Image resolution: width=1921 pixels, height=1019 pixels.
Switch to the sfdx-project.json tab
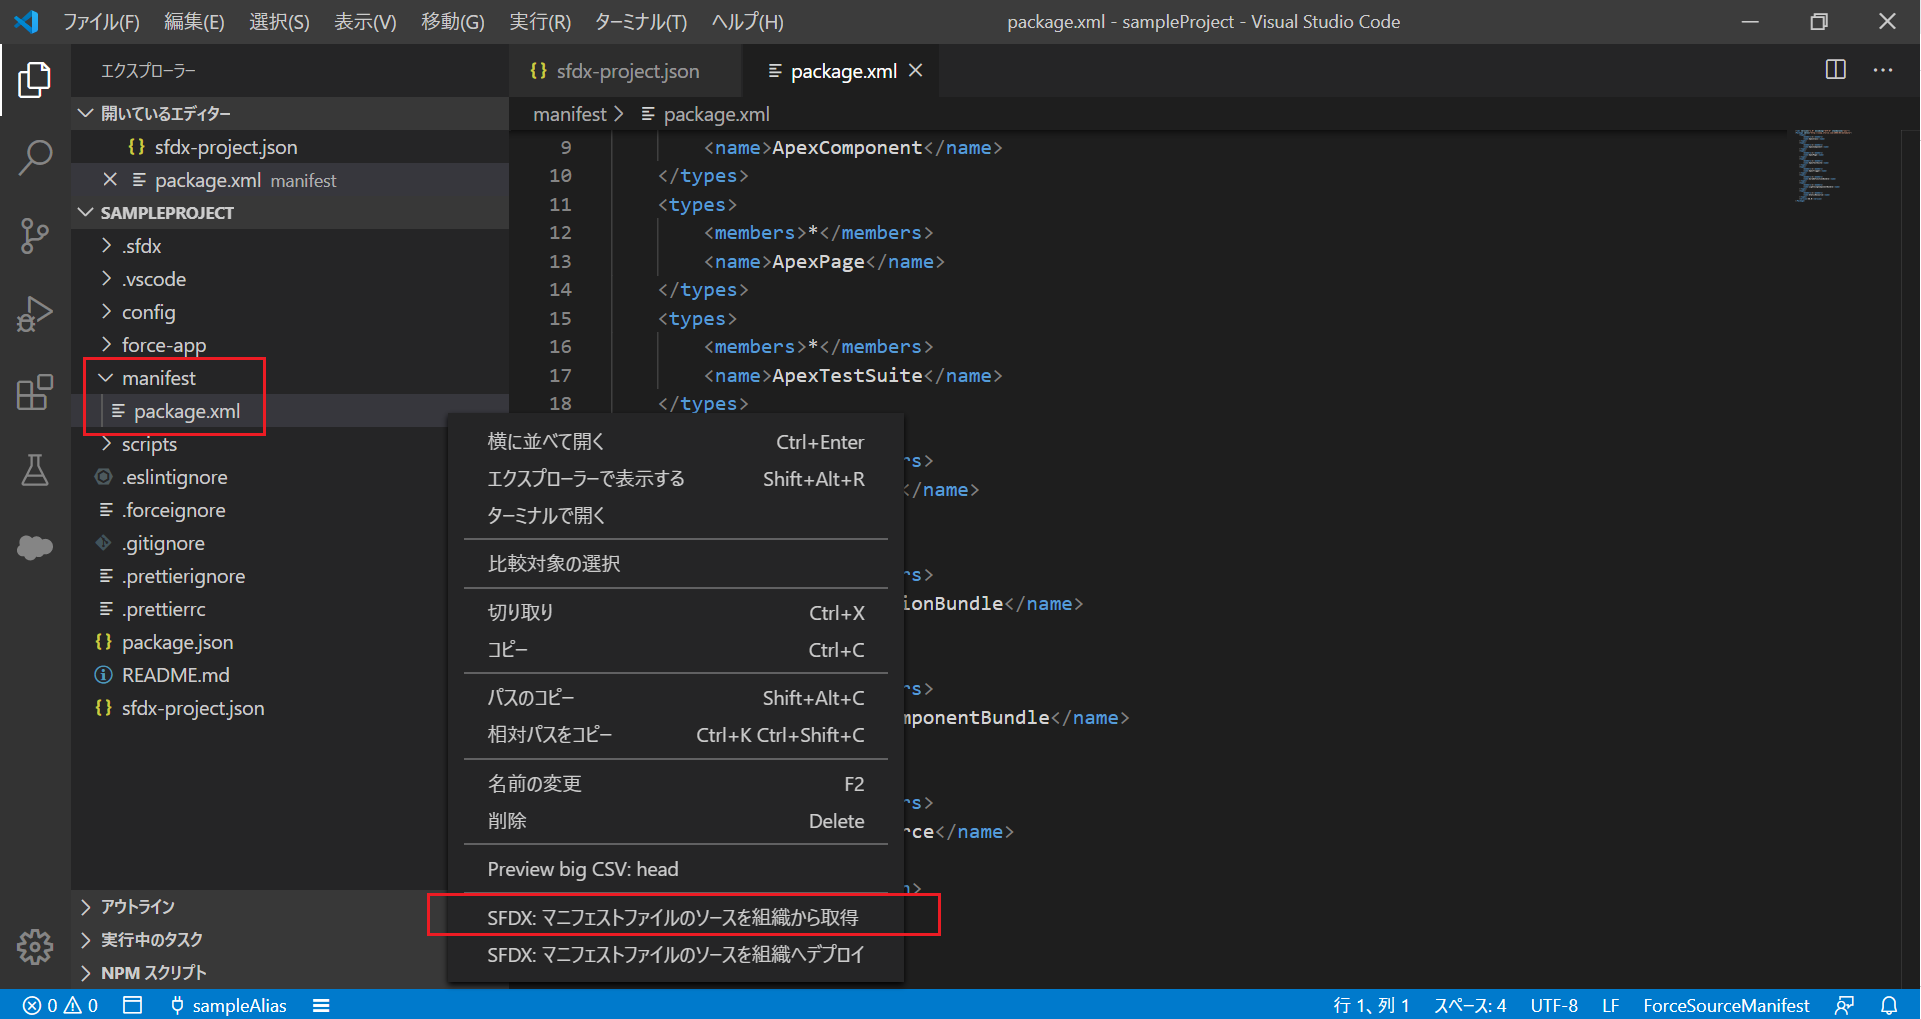tap(626, 71)
